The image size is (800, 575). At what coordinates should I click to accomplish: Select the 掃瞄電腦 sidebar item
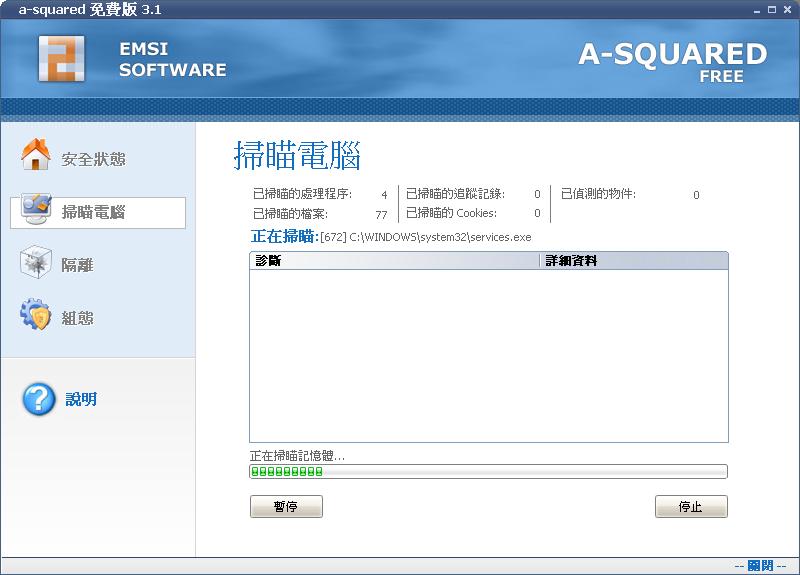(98, 213)
